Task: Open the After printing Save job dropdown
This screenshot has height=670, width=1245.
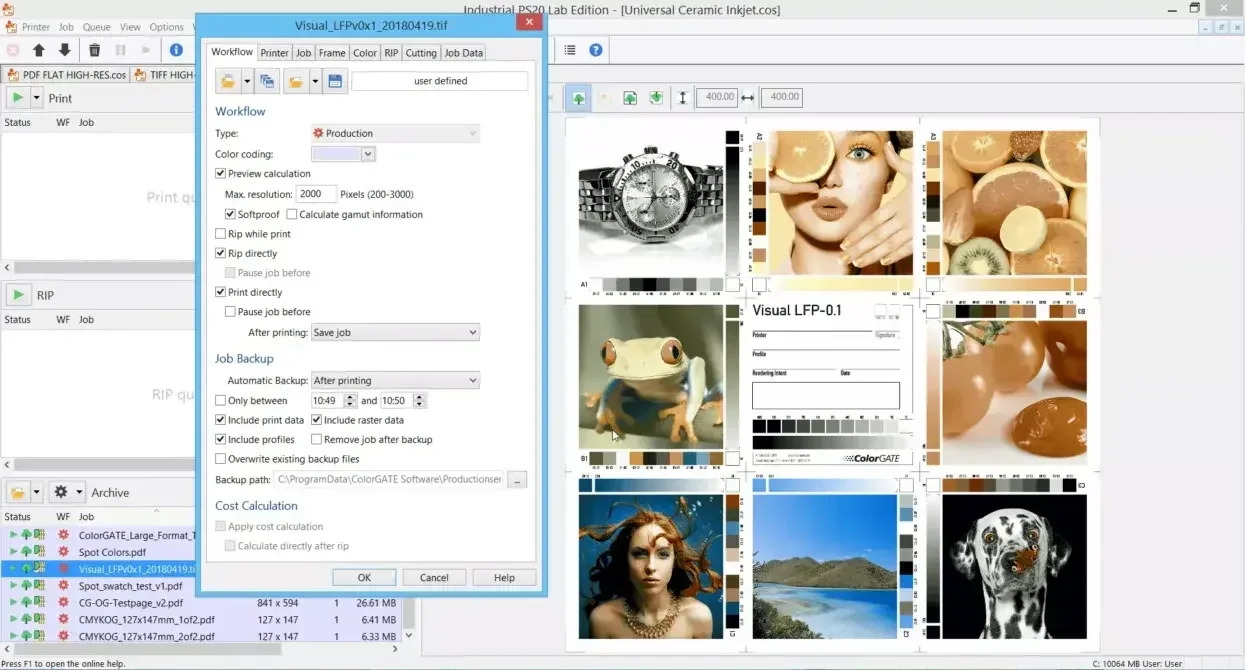Action: pyautogui.click(x=395, y=333)
